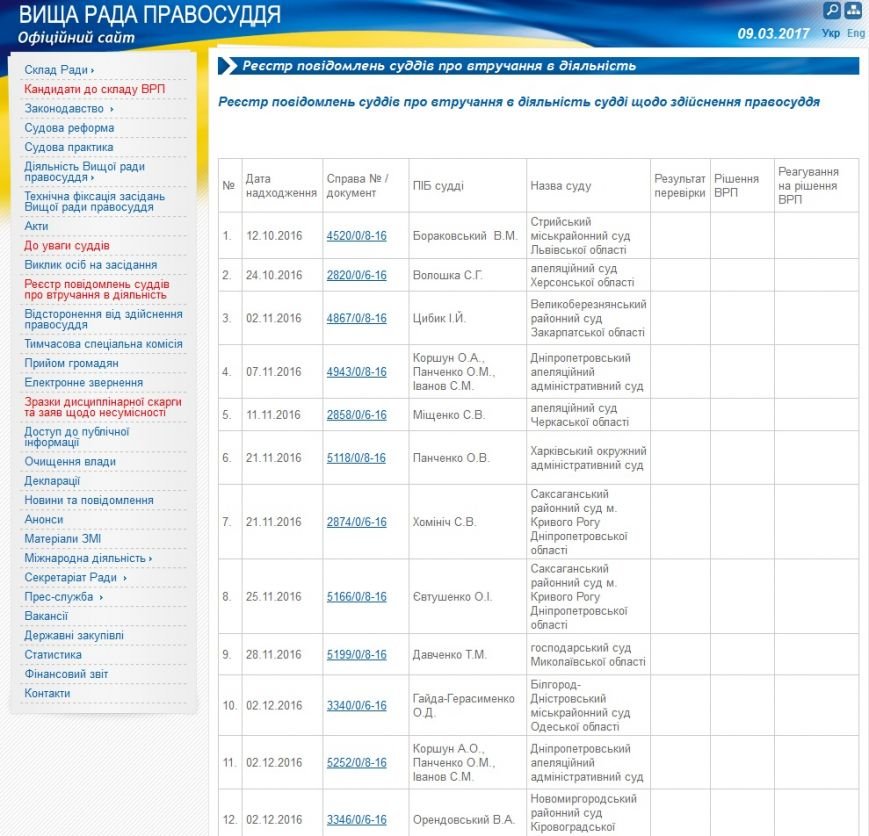This screenshot has width=869, height=836.
Task: Open document 2874/0/6-16
Action: (x=356, y=522)
